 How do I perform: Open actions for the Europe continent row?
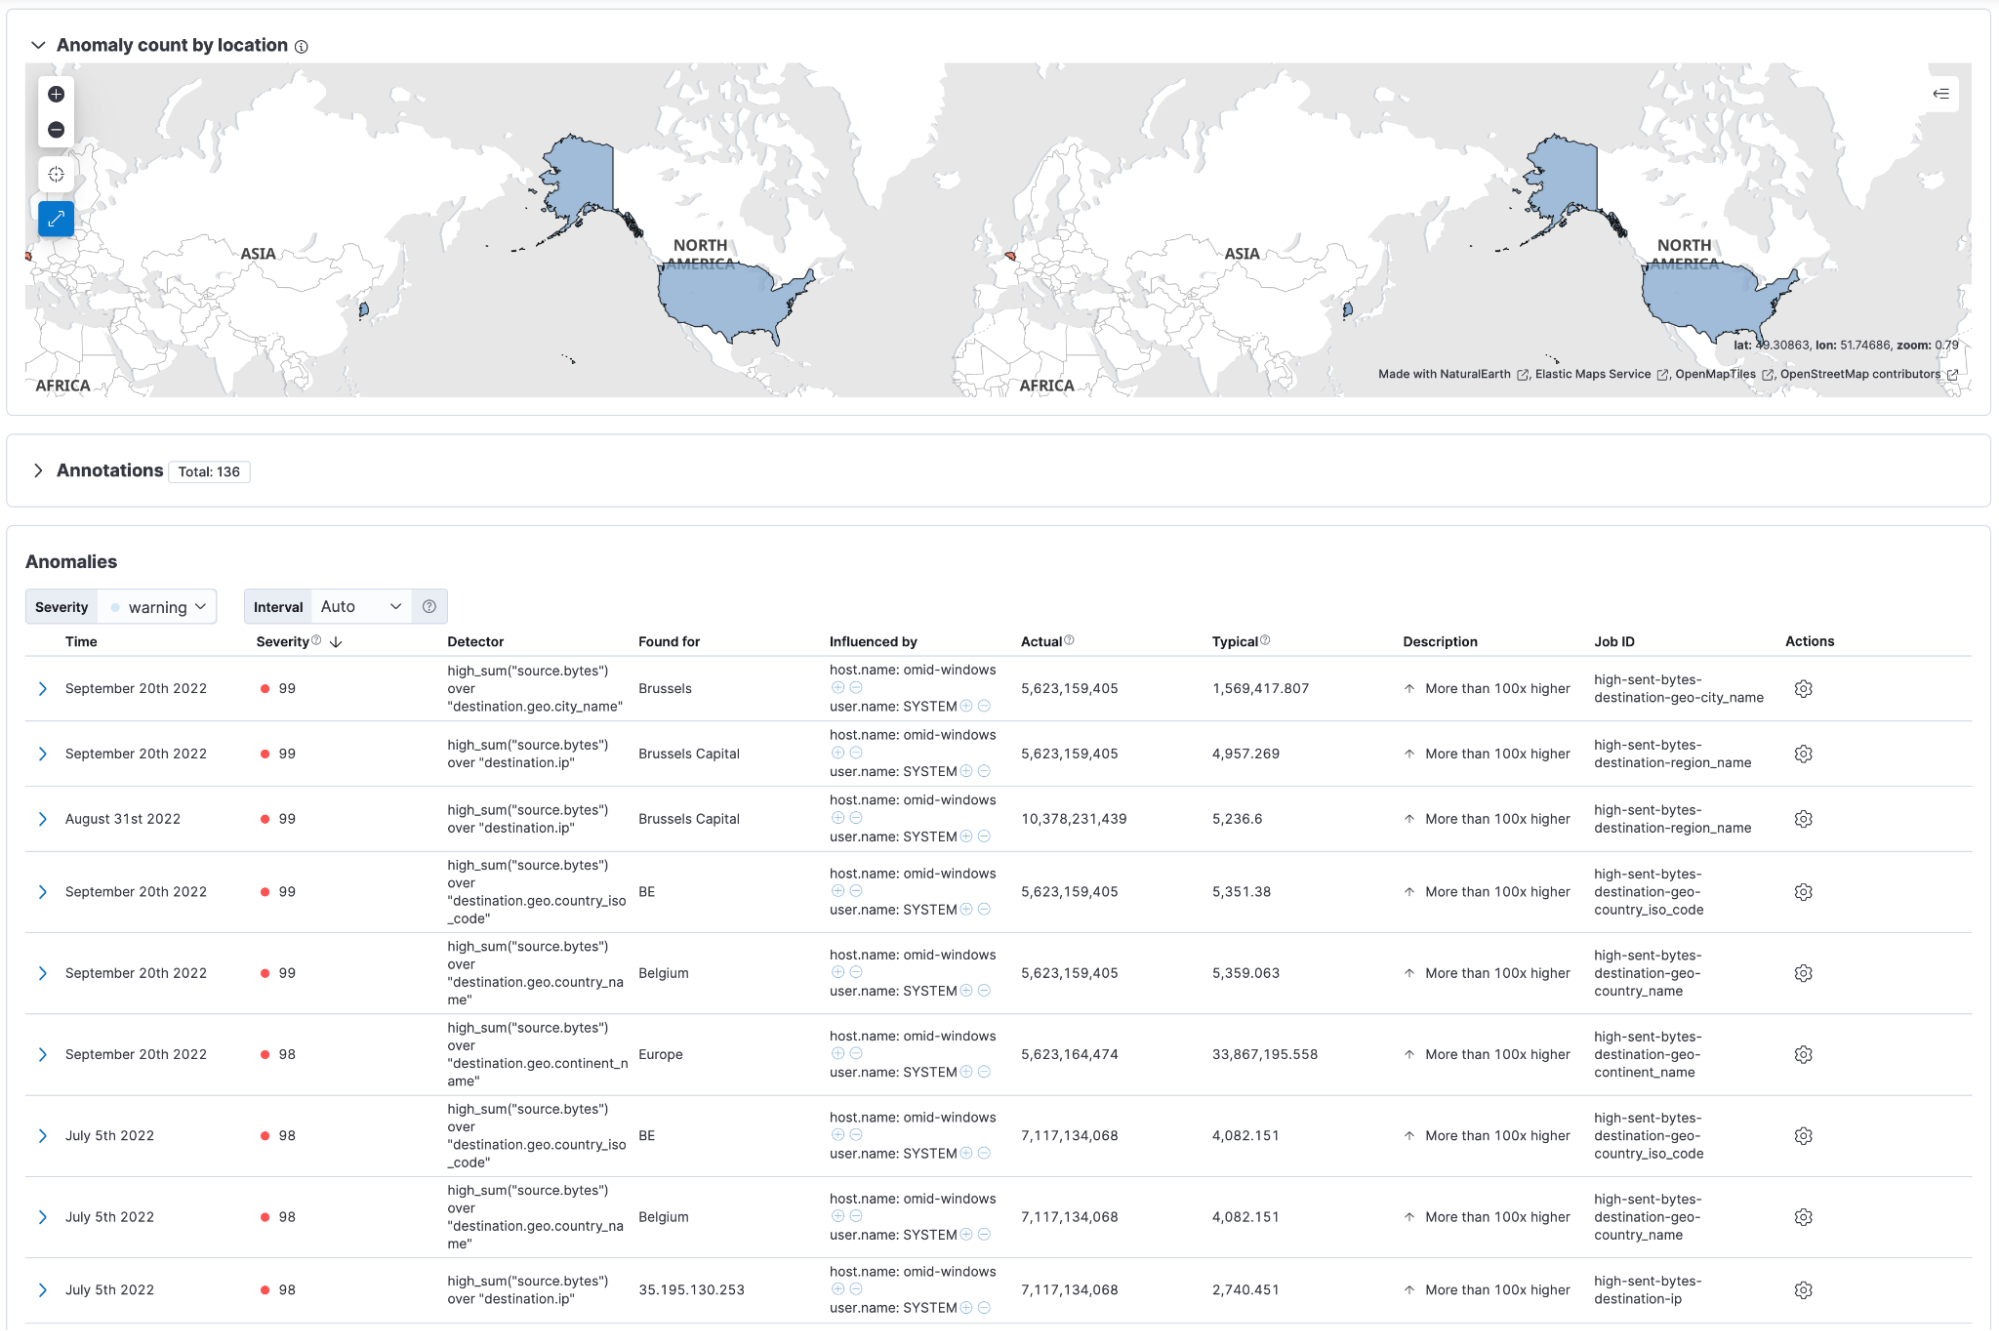point(1803,1055)
